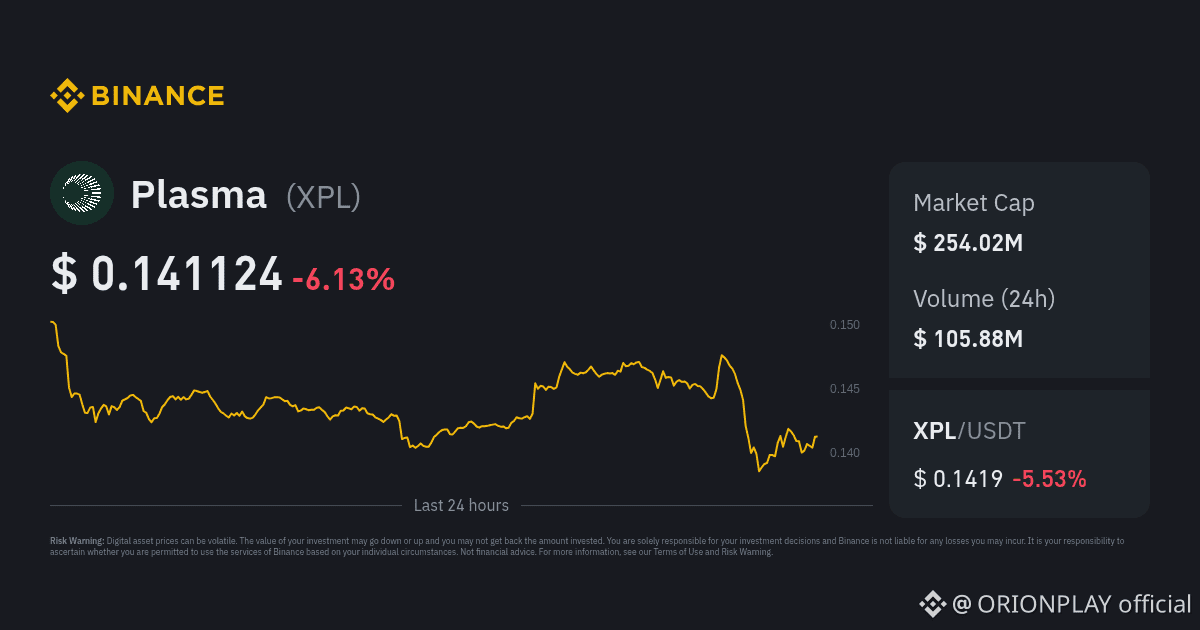This screenshot has height=630, width=1200.
Task: Click the Last 24 hours label
Action: coord(461,506)
